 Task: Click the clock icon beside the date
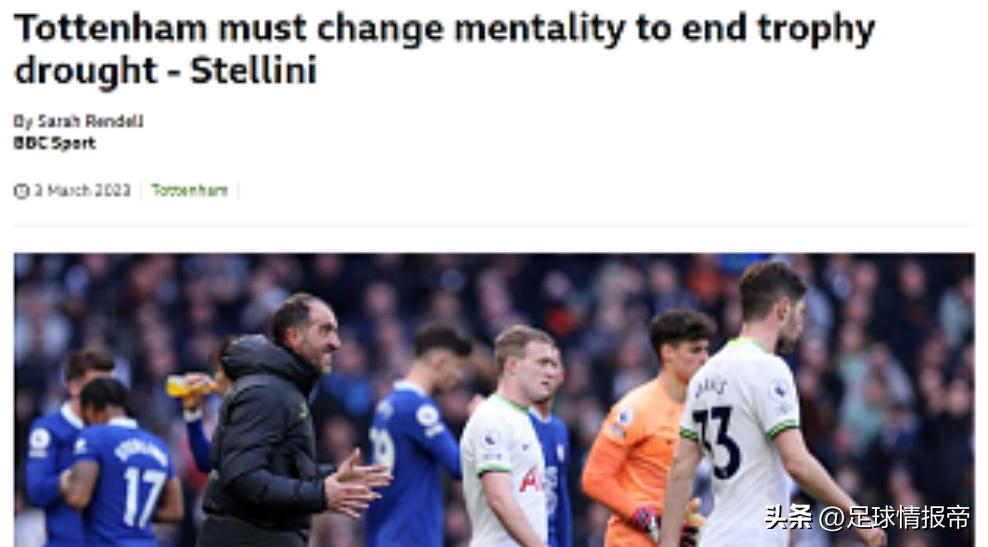click(x=21, y=191)
